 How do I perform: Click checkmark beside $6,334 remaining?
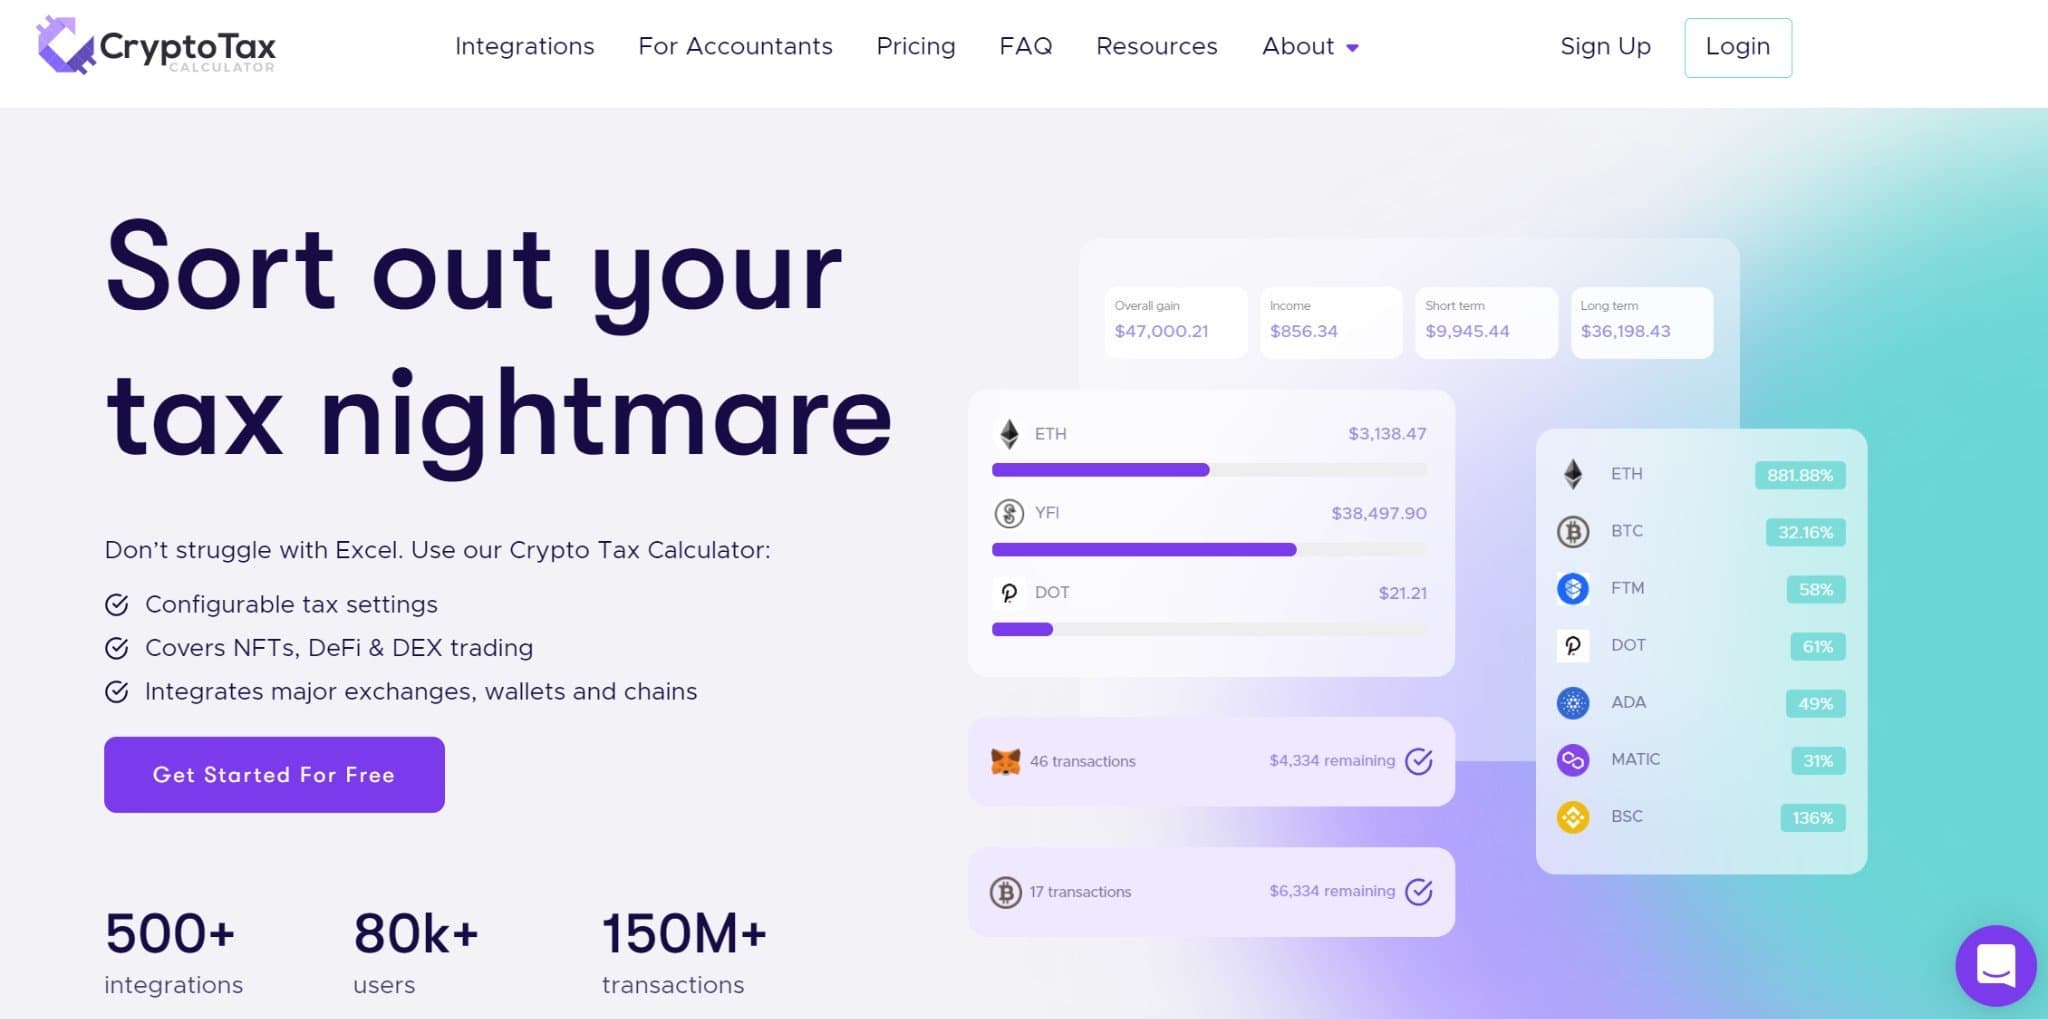pyautogui.click(x=1419, y=891)
